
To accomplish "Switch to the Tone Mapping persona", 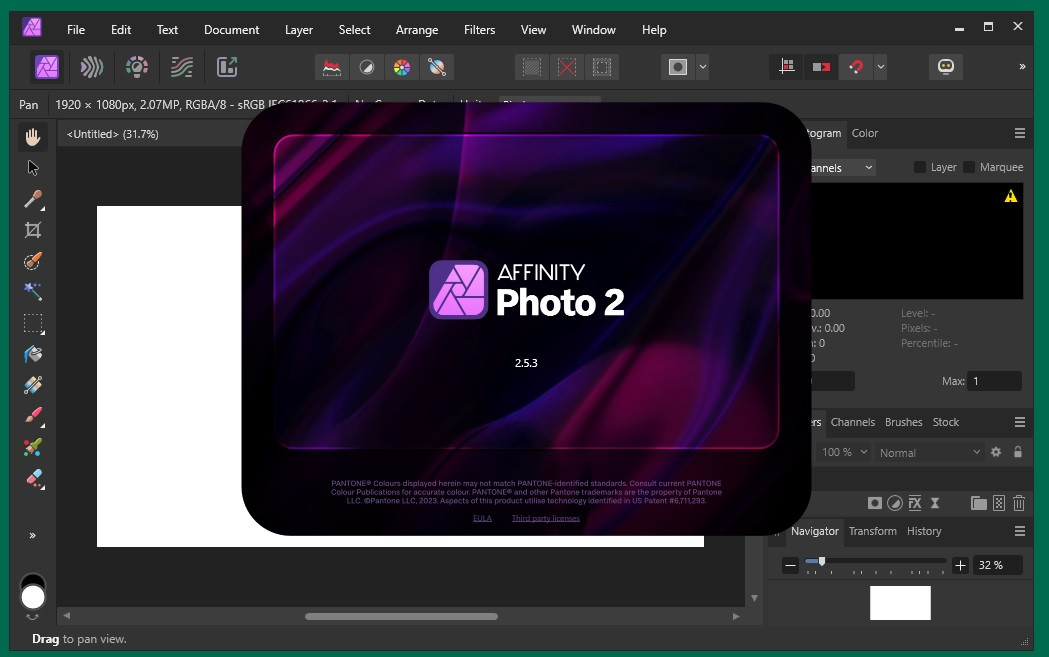I will pyautogui.click(x=181, y=67).
